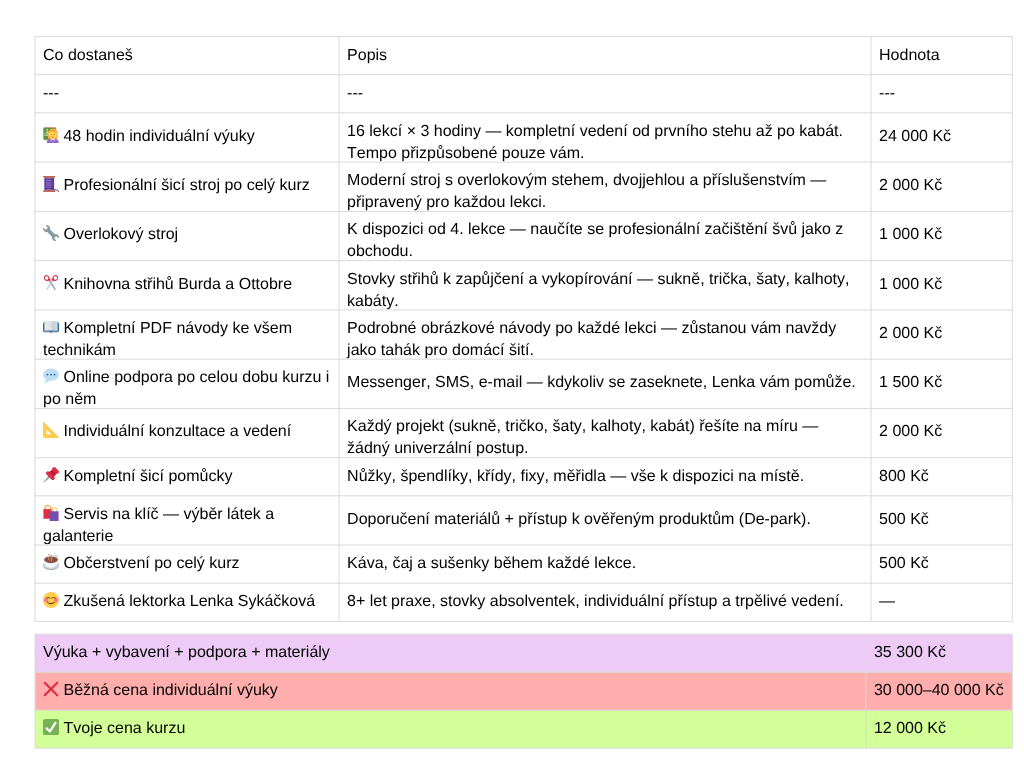The width and height of the screenshot is (1024, 768).
Task: Click the green checkmark beside Tvoje cena kurzu
Action: (x=51, y=728)
